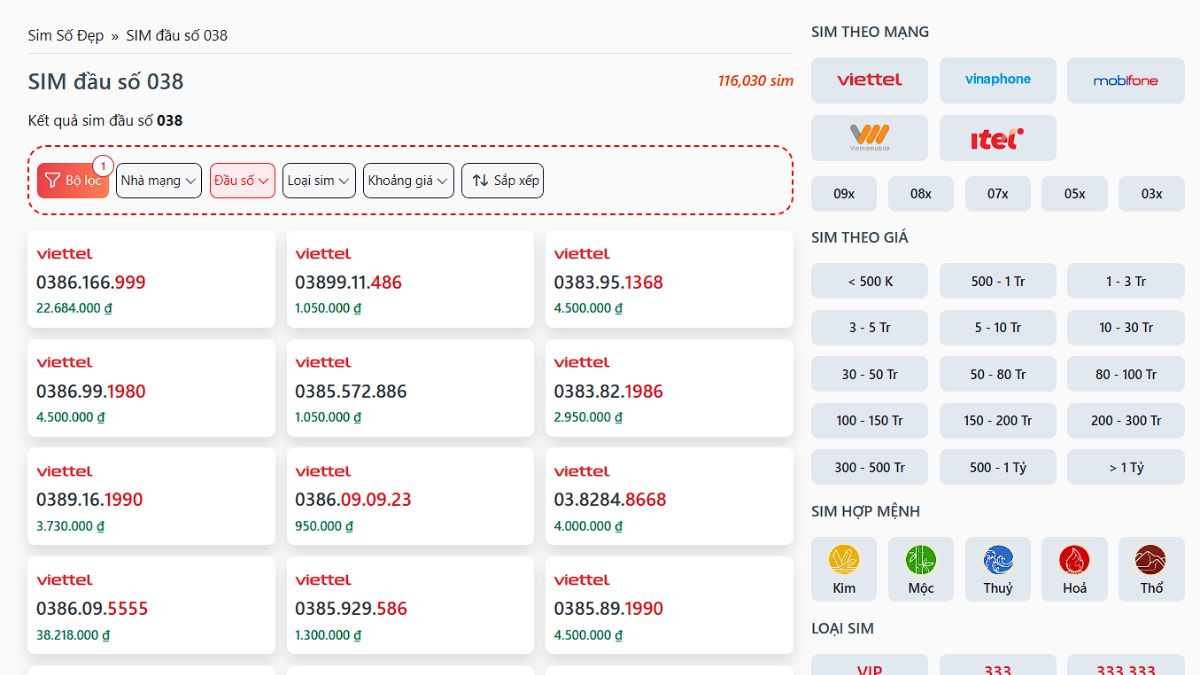Filter by 09x prefix
Screen dimensions: 1200x675
844,194
